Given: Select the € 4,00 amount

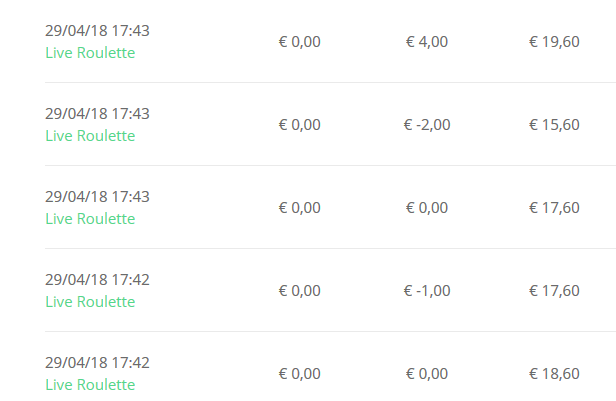Looking at the screenshot, I should click(427, 42).
